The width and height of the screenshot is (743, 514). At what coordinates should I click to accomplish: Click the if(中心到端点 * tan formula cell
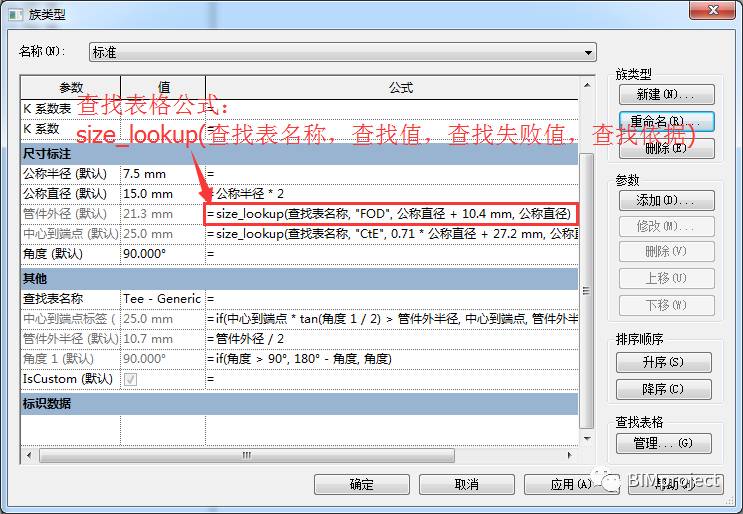(x=392, y=319)
